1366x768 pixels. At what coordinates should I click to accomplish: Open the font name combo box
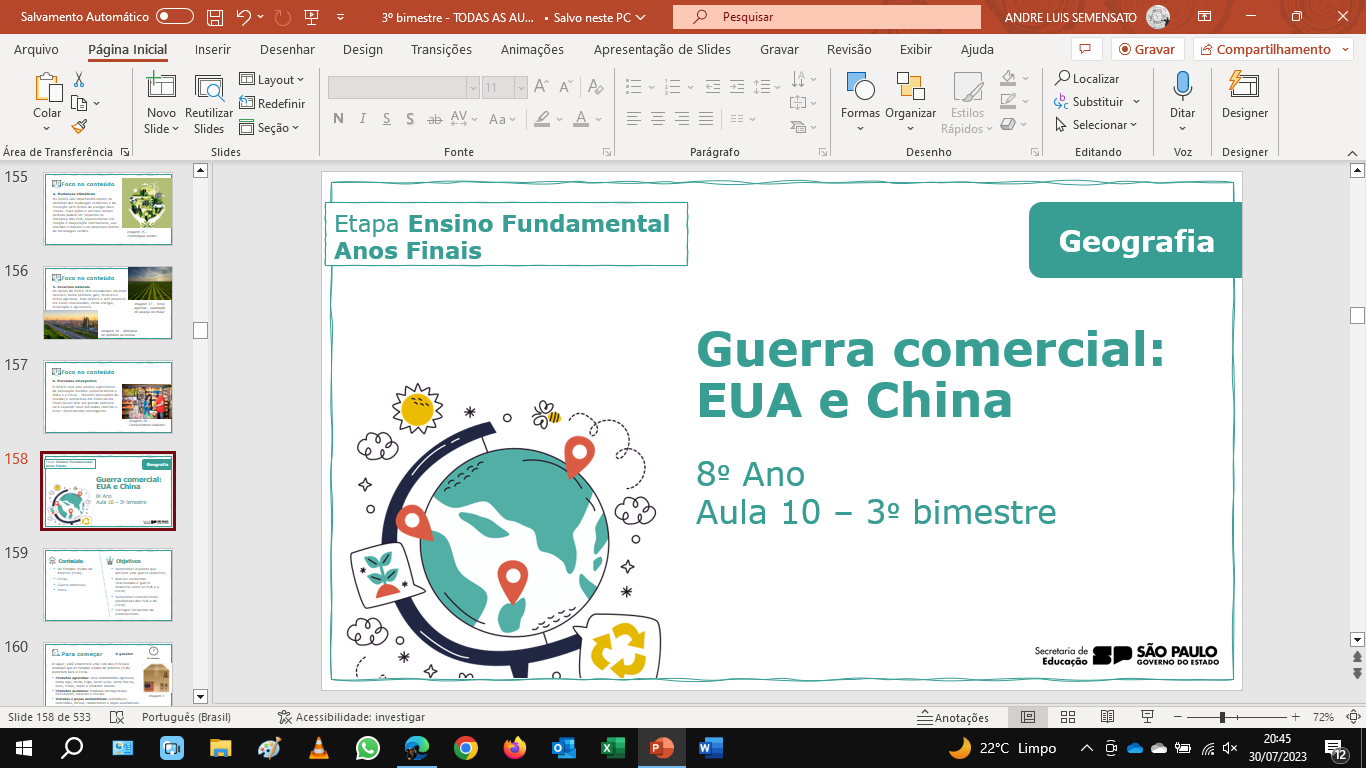click(404, 88)
